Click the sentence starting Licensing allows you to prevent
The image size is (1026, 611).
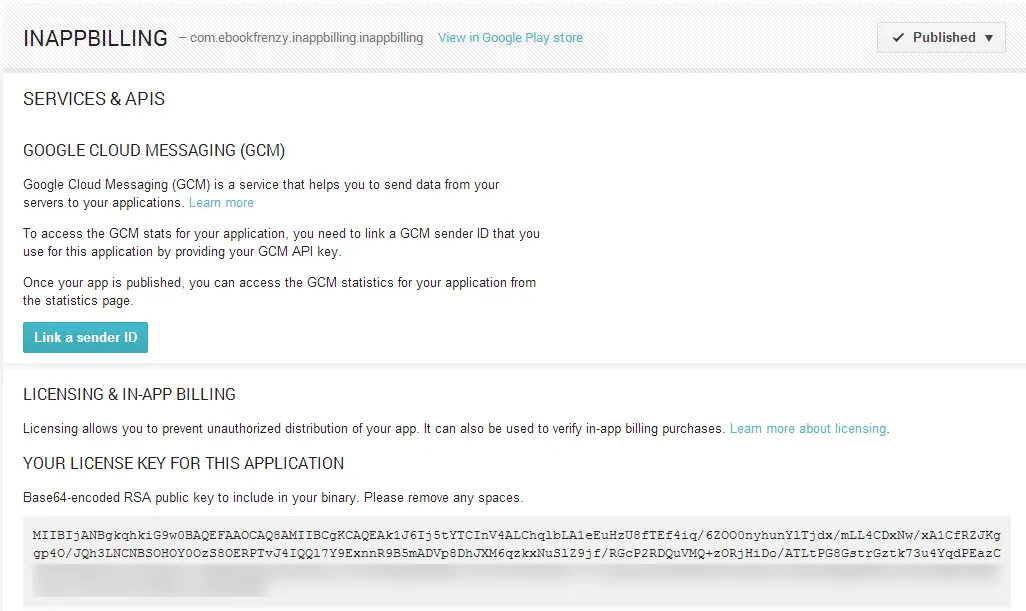coord(373,428)
